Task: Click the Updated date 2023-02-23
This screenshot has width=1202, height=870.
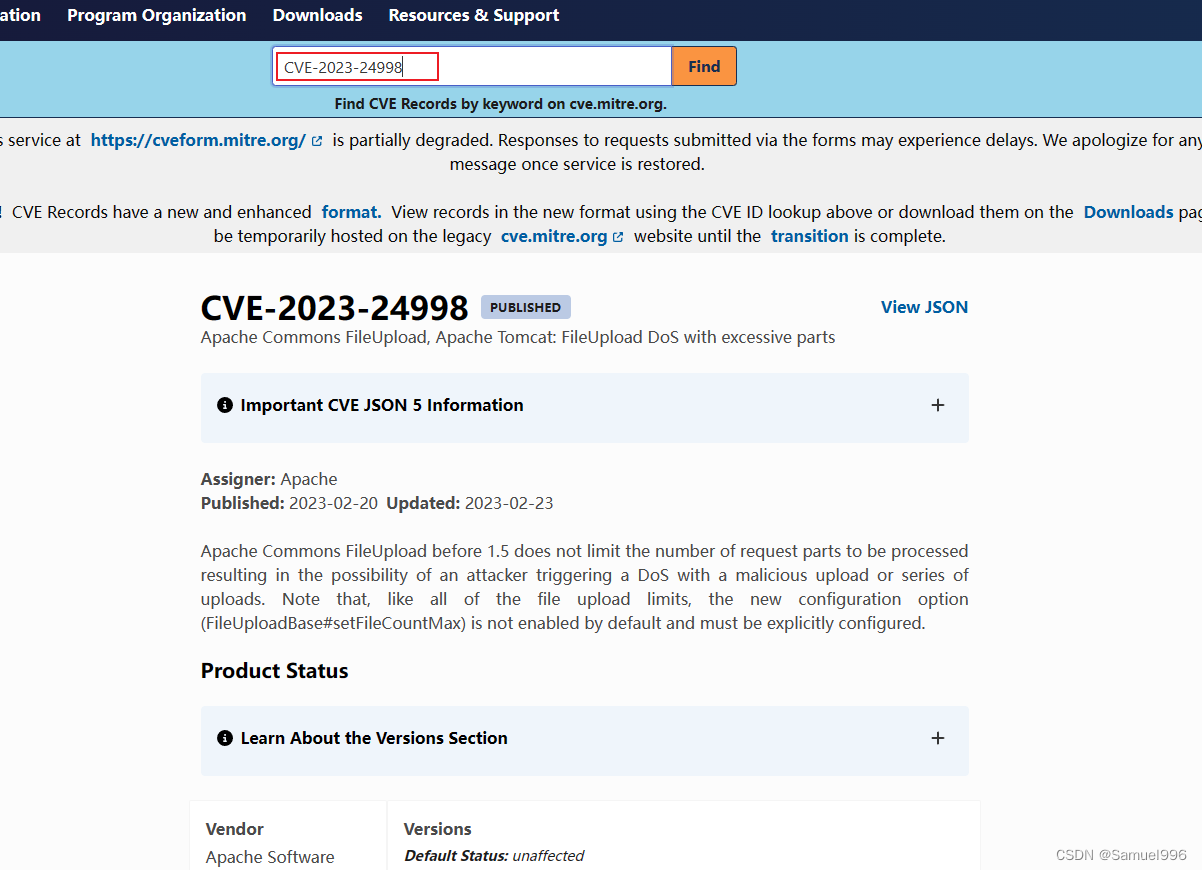Action: tap(509, 503)
